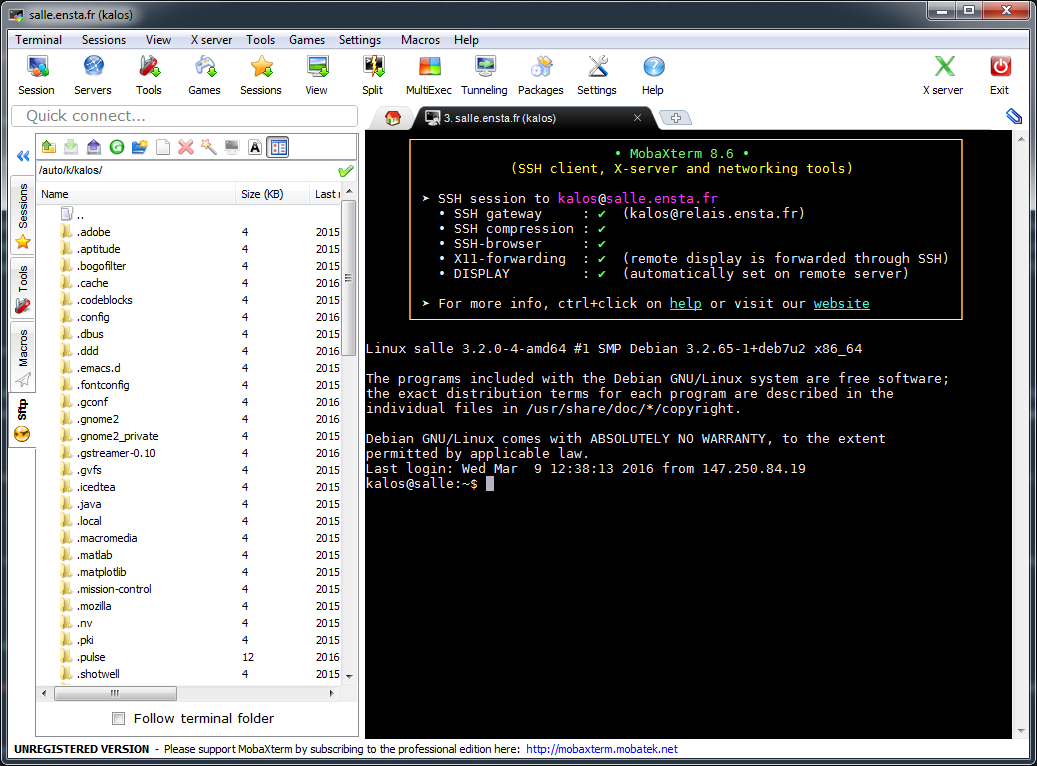Viewport: 1037px width, 766px height.
Task: Open the Sessions menu in menu bar
Action: 104,40
